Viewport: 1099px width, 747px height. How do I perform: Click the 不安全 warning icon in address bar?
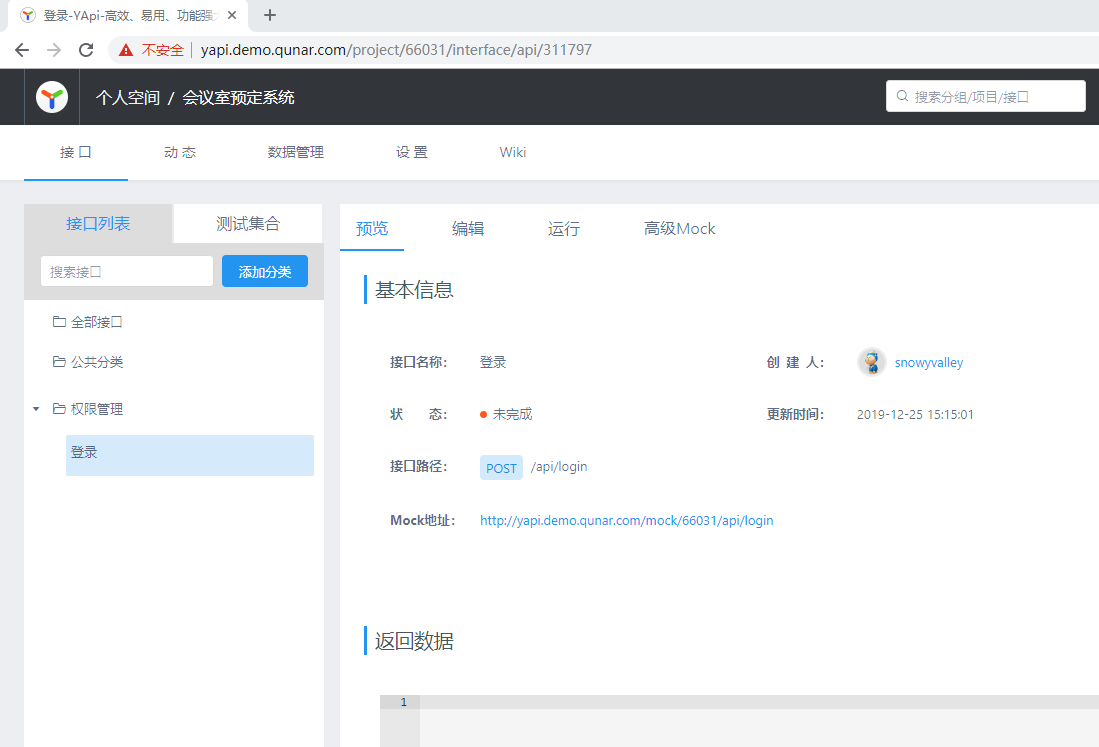point(124,48)
